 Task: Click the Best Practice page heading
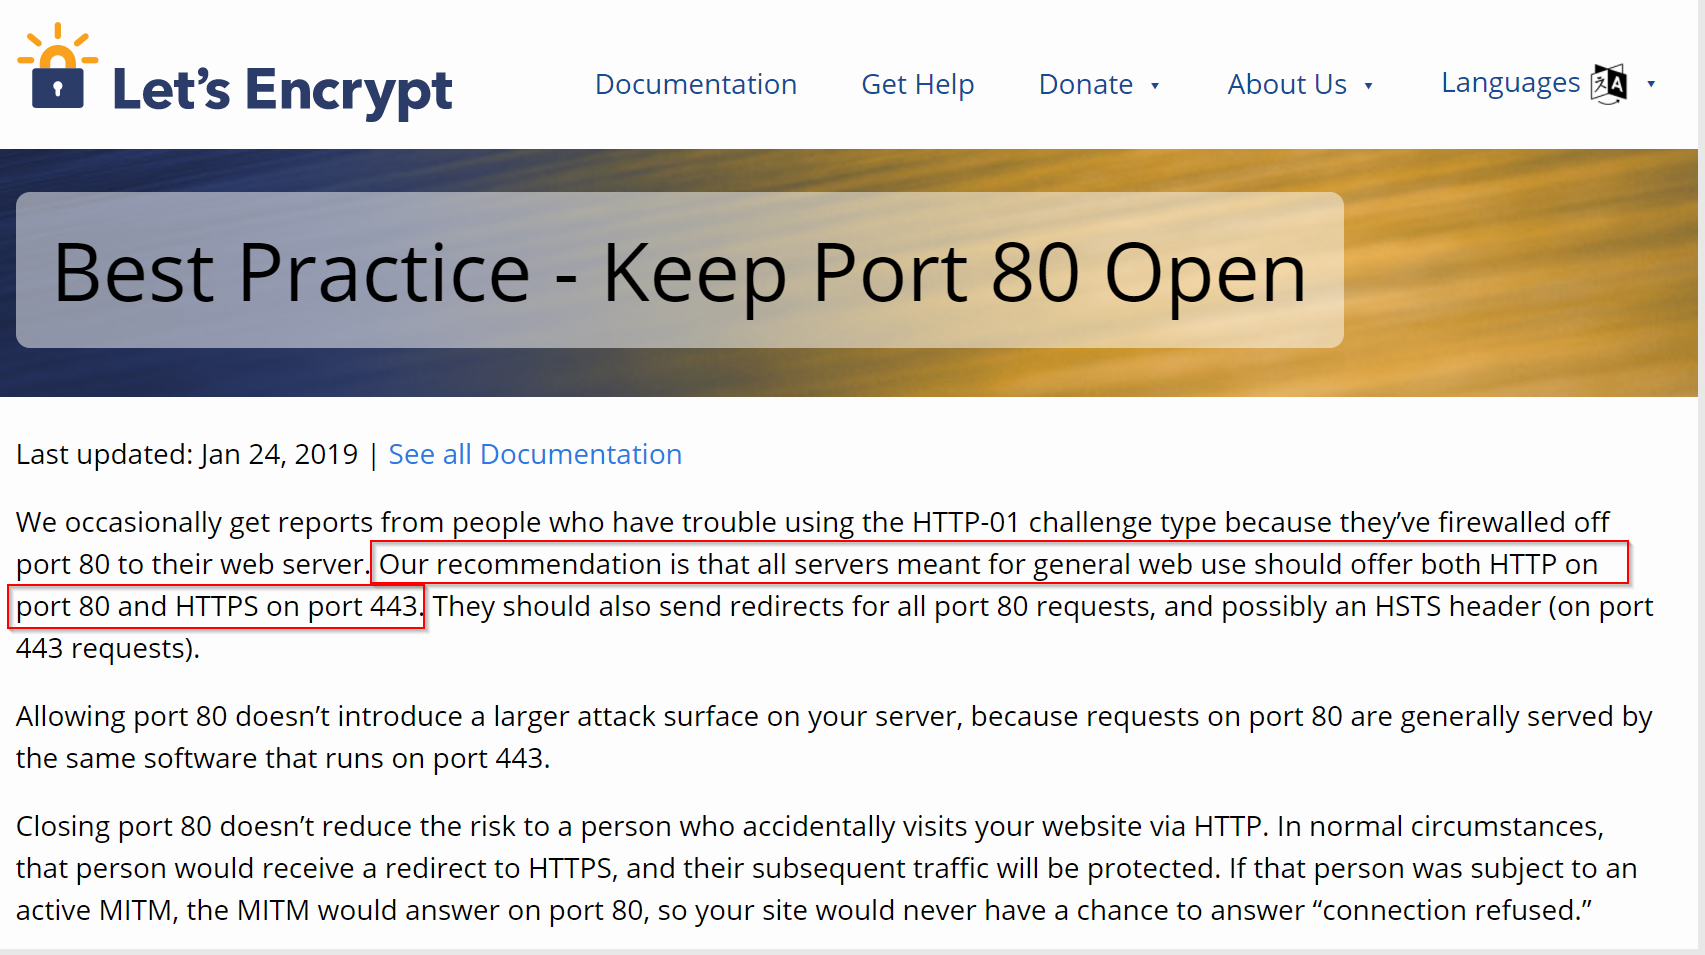click(x=679, y=272)
